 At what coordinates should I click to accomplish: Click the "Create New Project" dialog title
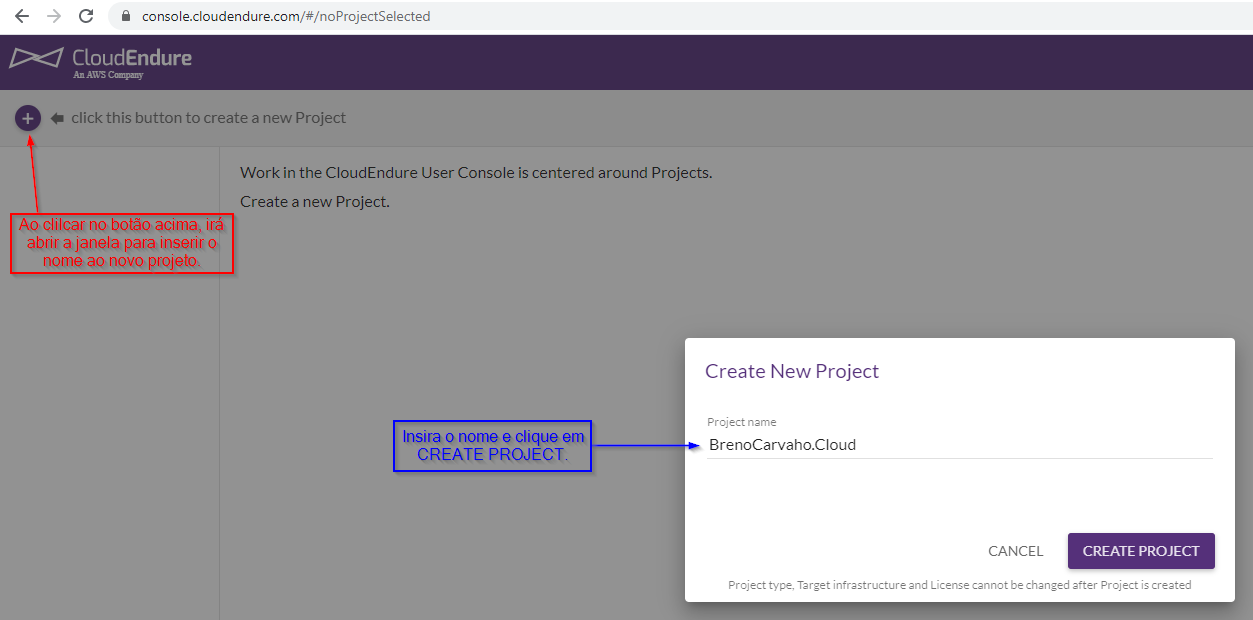791,371
